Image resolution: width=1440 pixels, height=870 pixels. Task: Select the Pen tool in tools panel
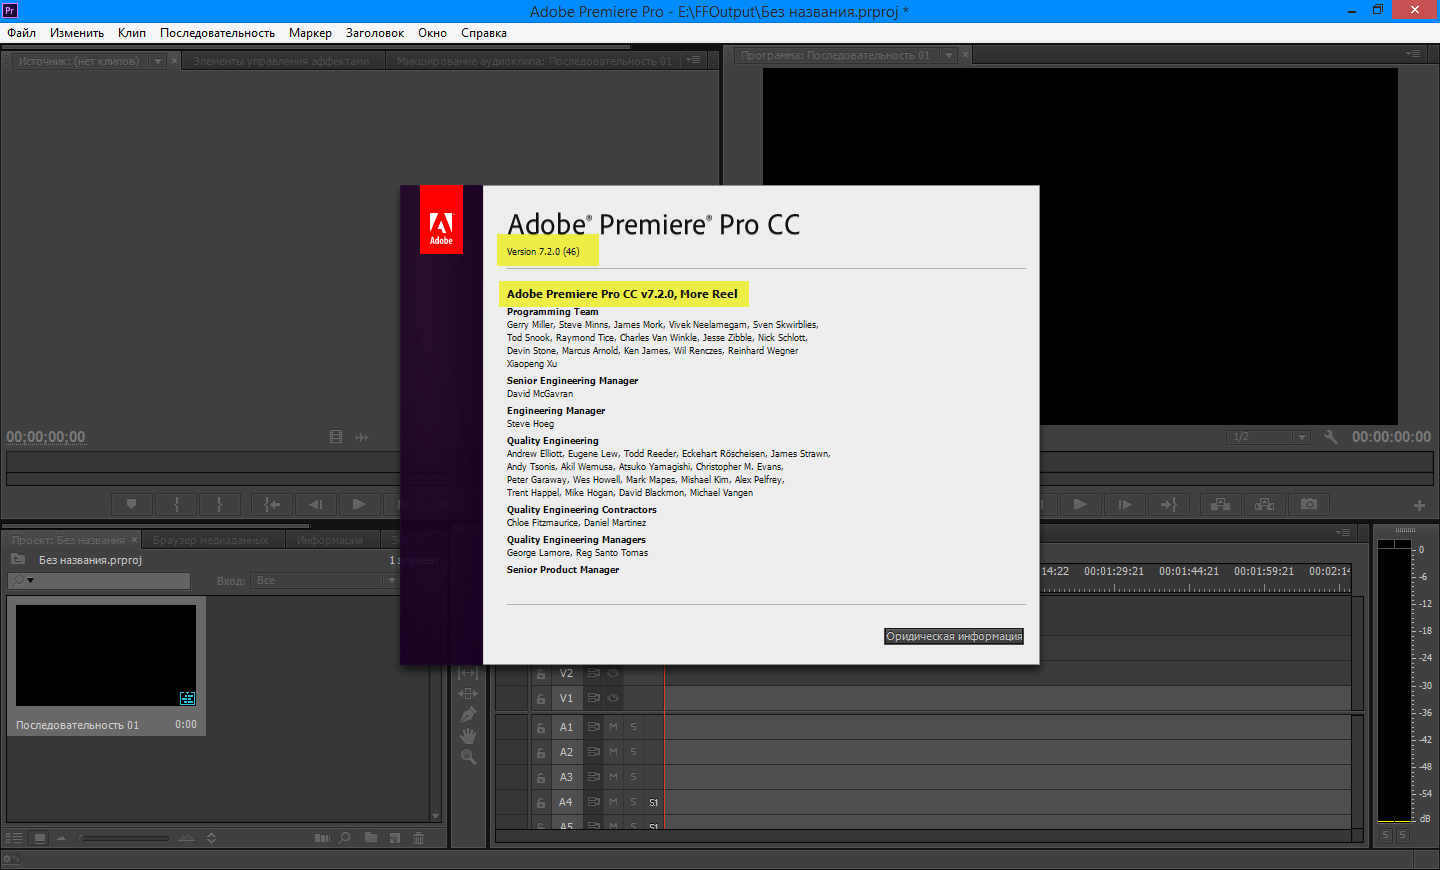(x=468, y=715)
